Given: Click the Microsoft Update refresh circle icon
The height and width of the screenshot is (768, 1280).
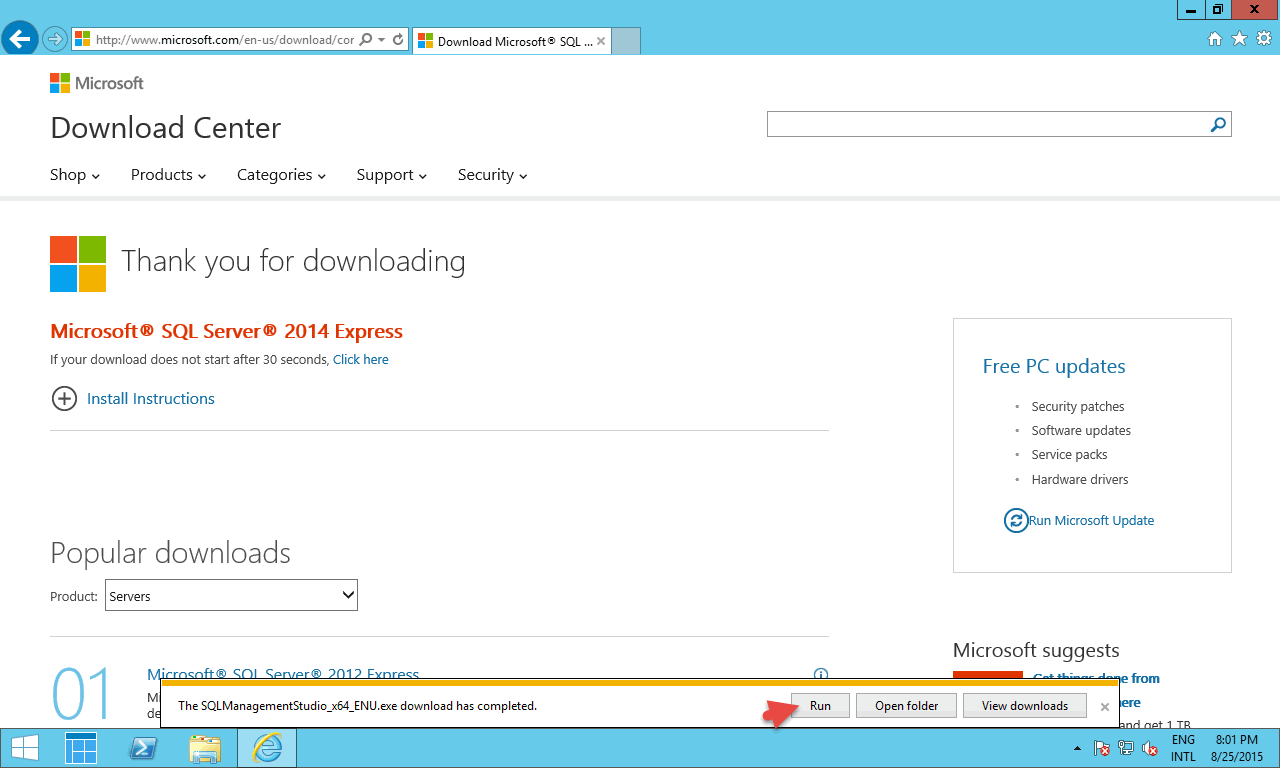Looking at the screenshot, I should (1016, 520).
